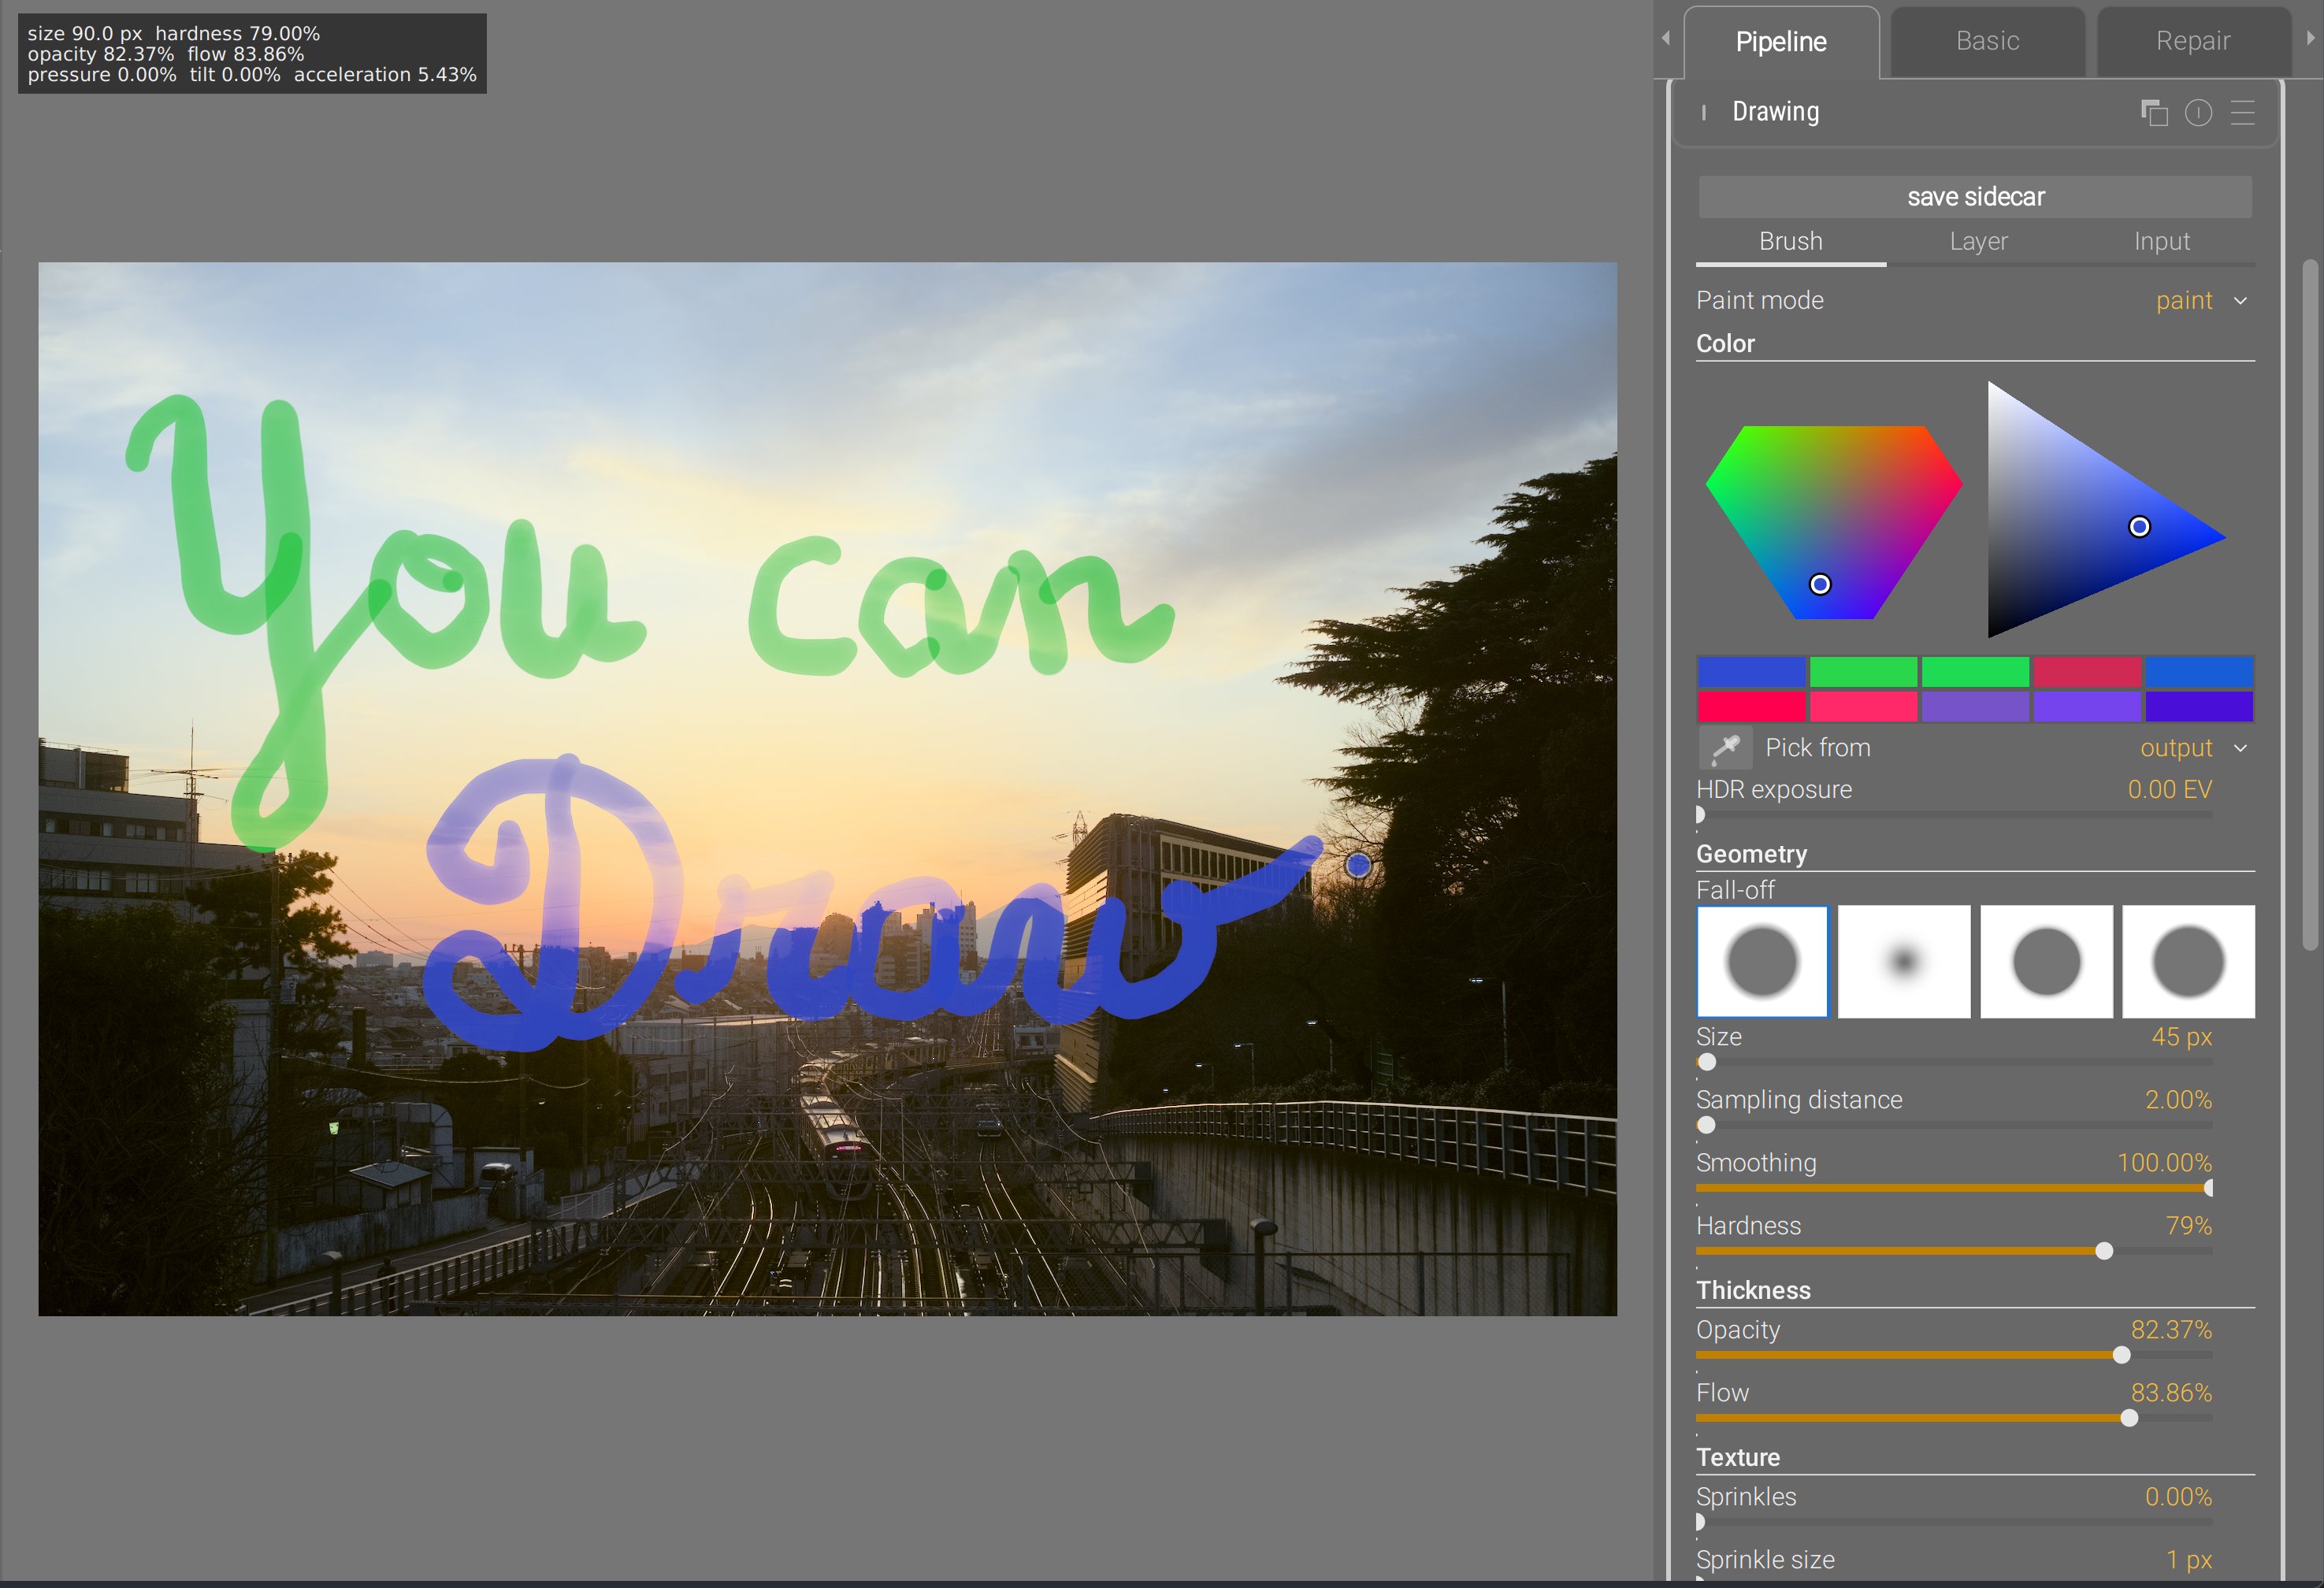The height and width of the screenshot is (1588, 2324).
Task: Click the multiple instances icon in Drawing header
Action: coord(2153,112)
